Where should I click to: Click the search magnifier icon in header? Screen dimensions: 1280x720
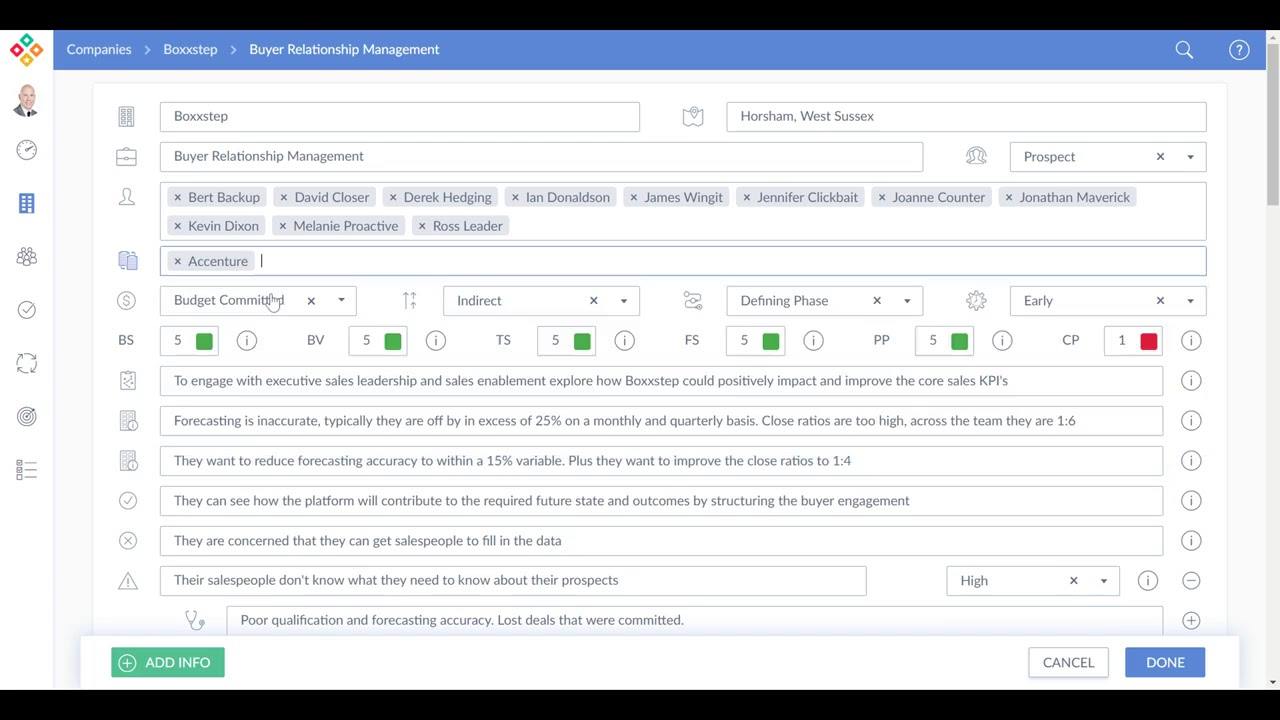click(x=1184, y=50)
